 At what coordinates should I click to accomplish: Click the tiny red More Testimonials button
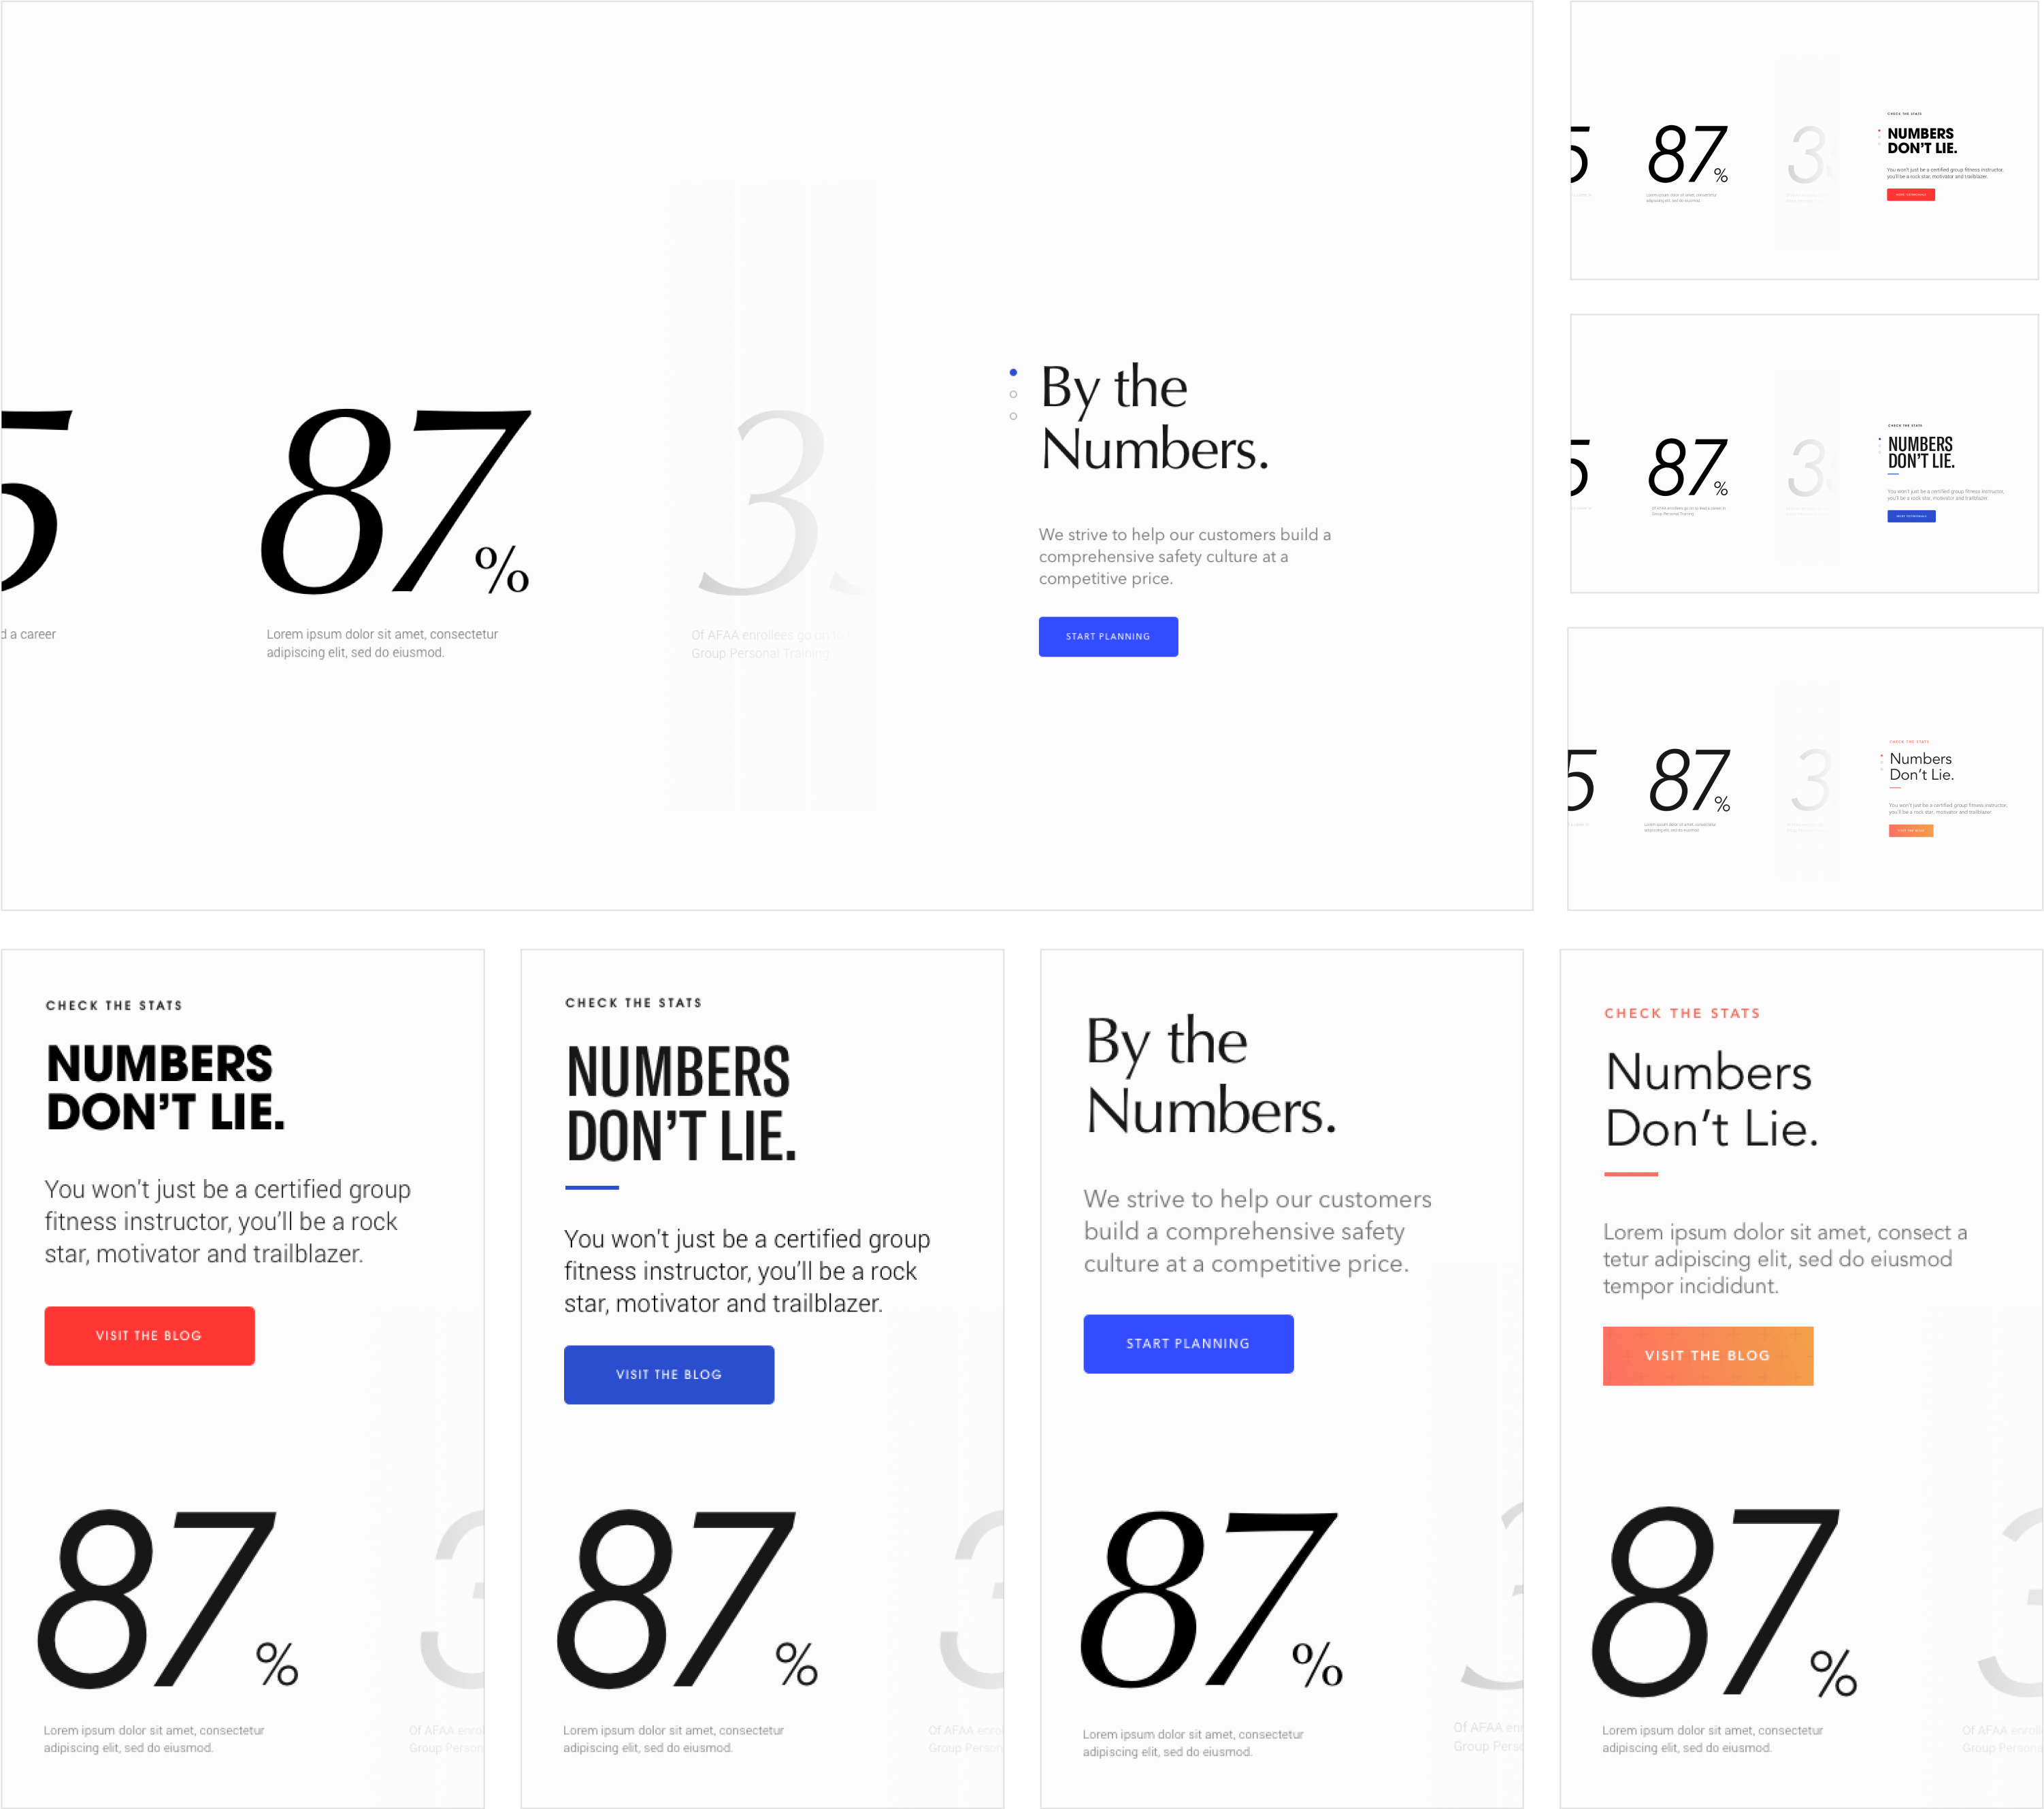[x=1910, y=195]
